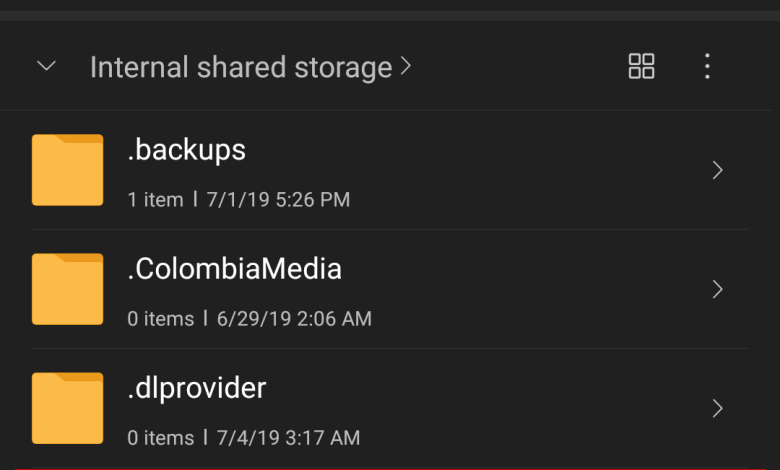Image resolution: width=780 pixels, height=470 pixels.
Task: Click the 7/1/19 5:26 PM date
Action: pyautogui.click(x=278, y=200)
